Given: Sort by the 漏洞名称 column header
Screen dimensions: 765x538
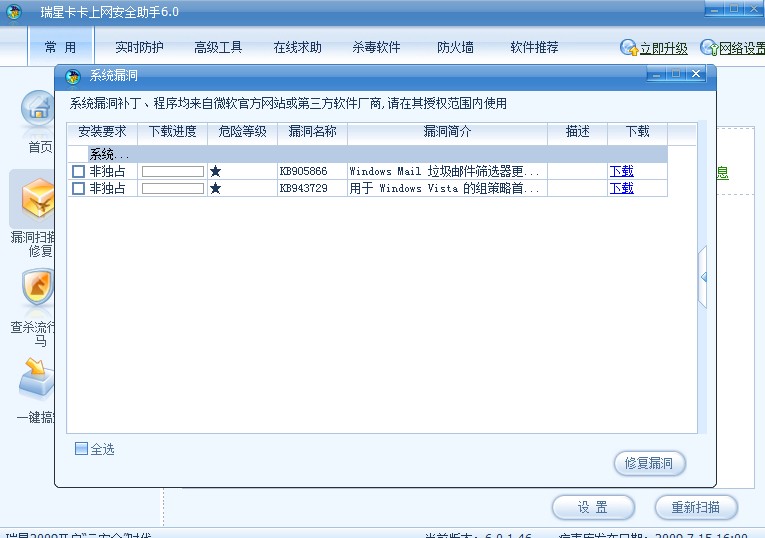Looking at the screenshot, I should [x=312, y=132].
